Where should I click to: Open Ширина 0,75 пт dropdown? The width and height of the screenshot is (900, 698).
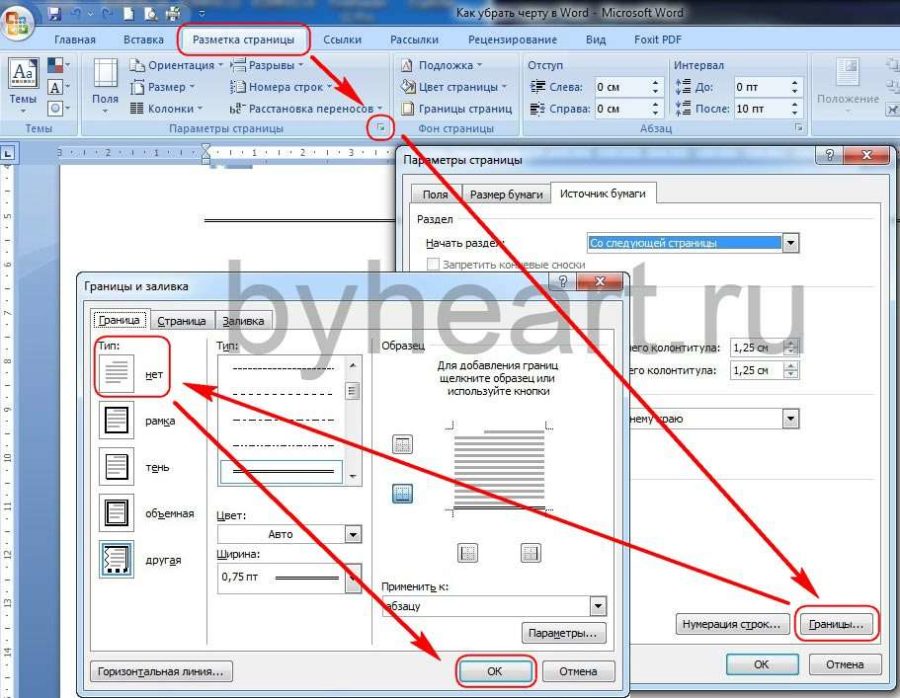353,577
